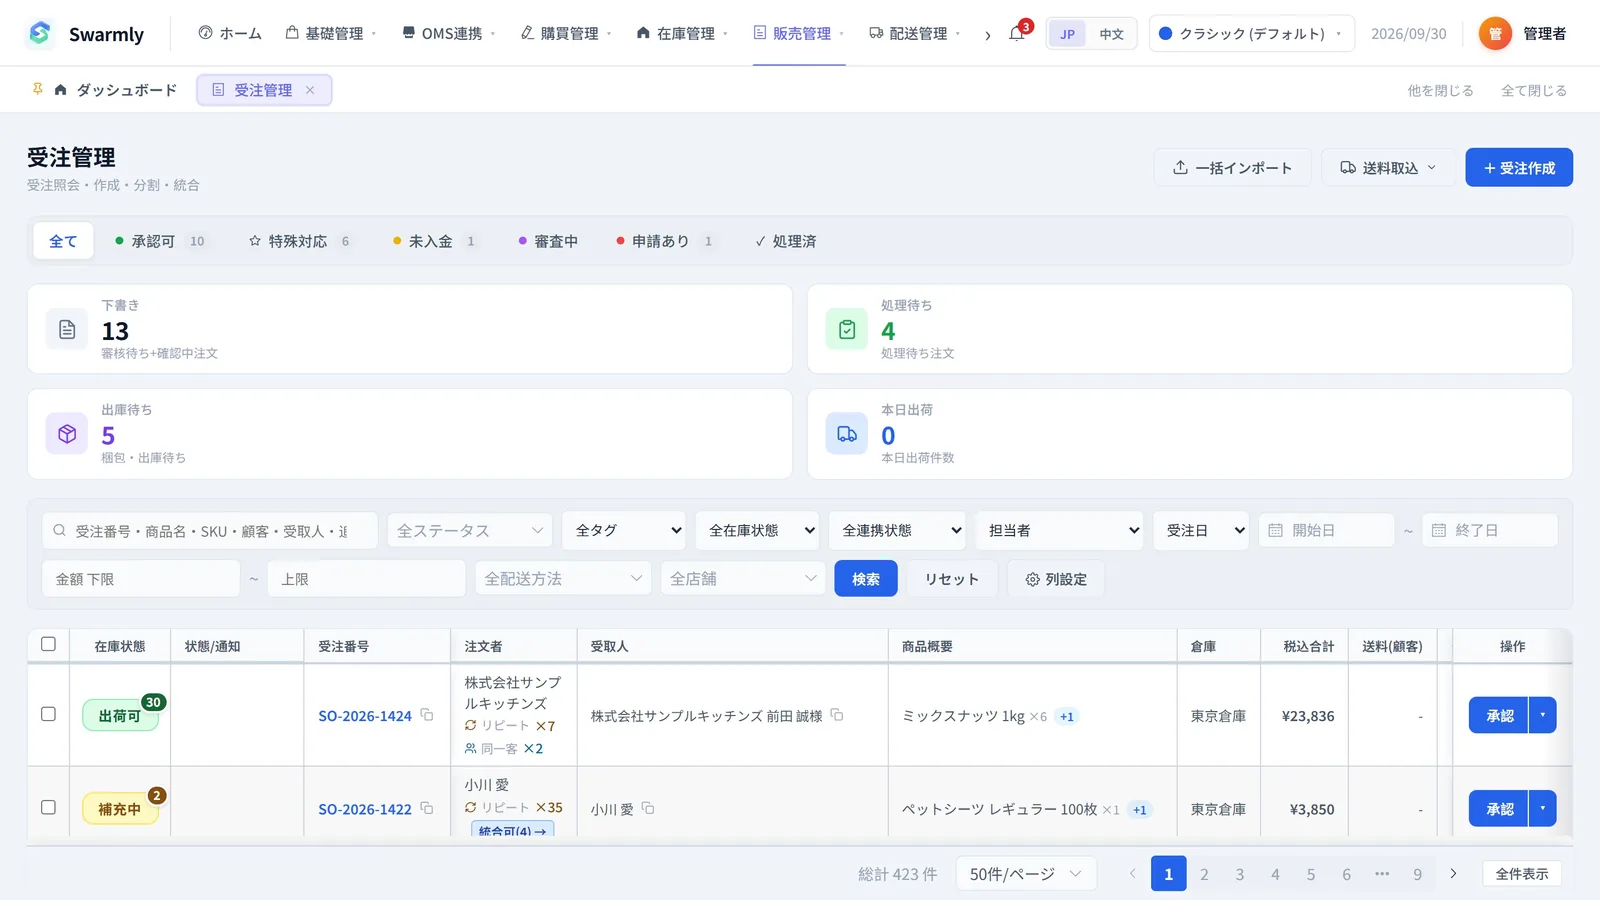The height and width of the screenshot is (900, 1600).
Task: Open the 50件/ページ page size dropdown
Action: coord(1026,874)
